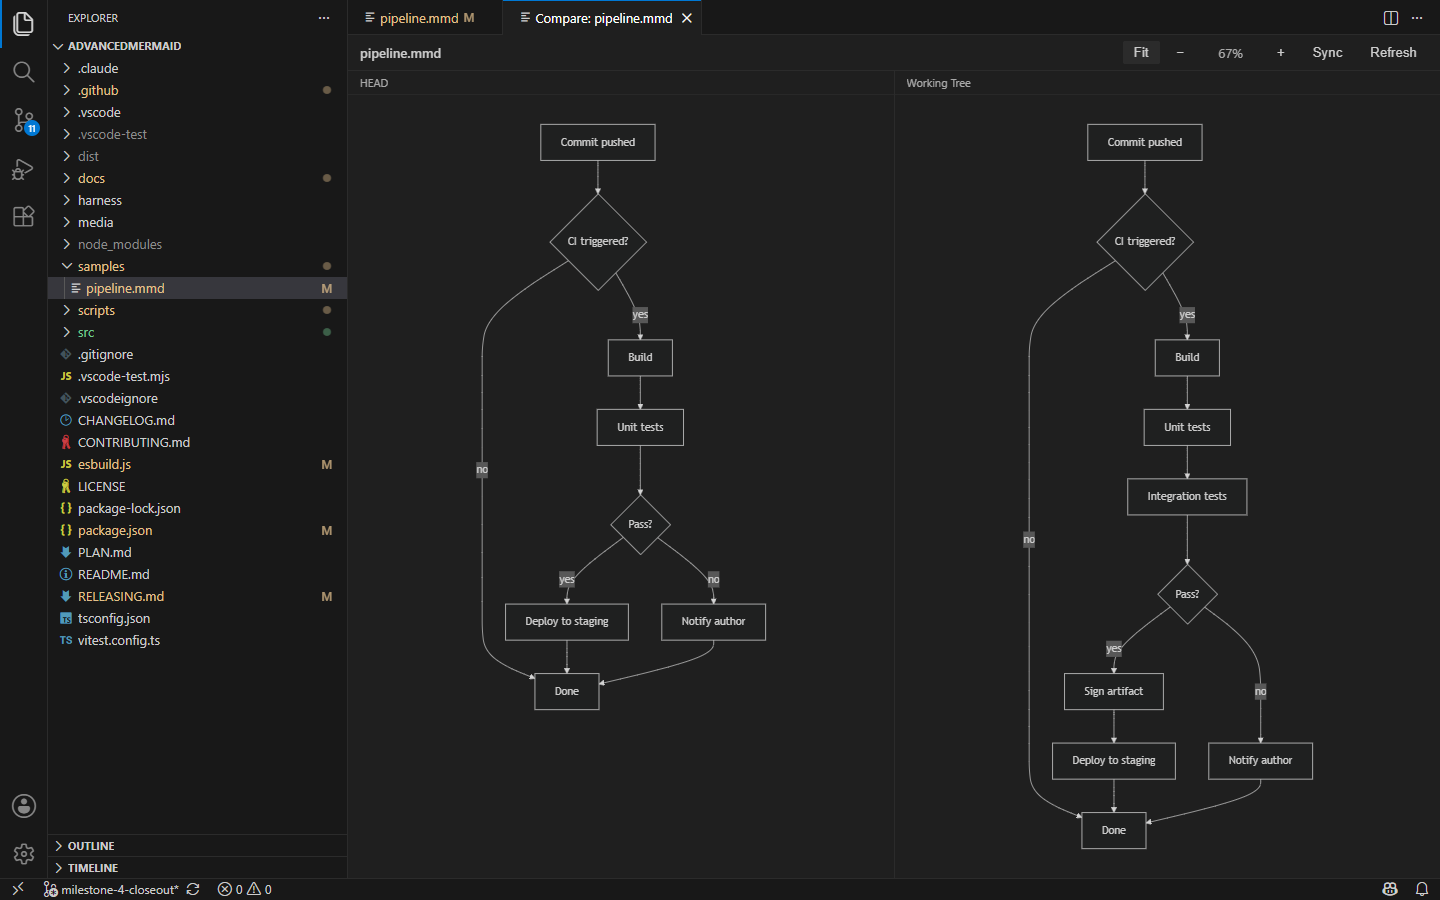
Task: Click the Refresh button
Action: [1393, 53]
